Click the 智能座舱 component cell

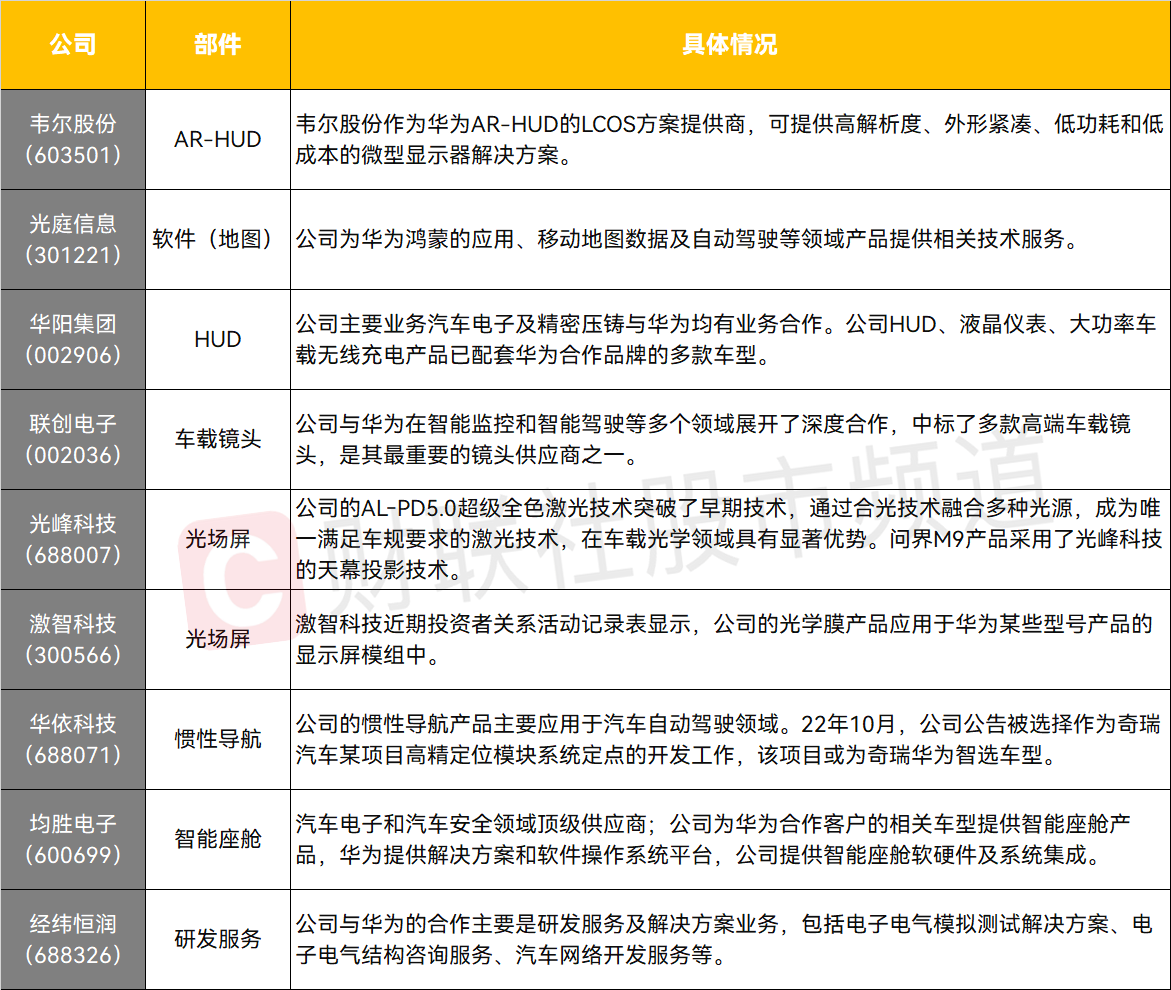218,840
